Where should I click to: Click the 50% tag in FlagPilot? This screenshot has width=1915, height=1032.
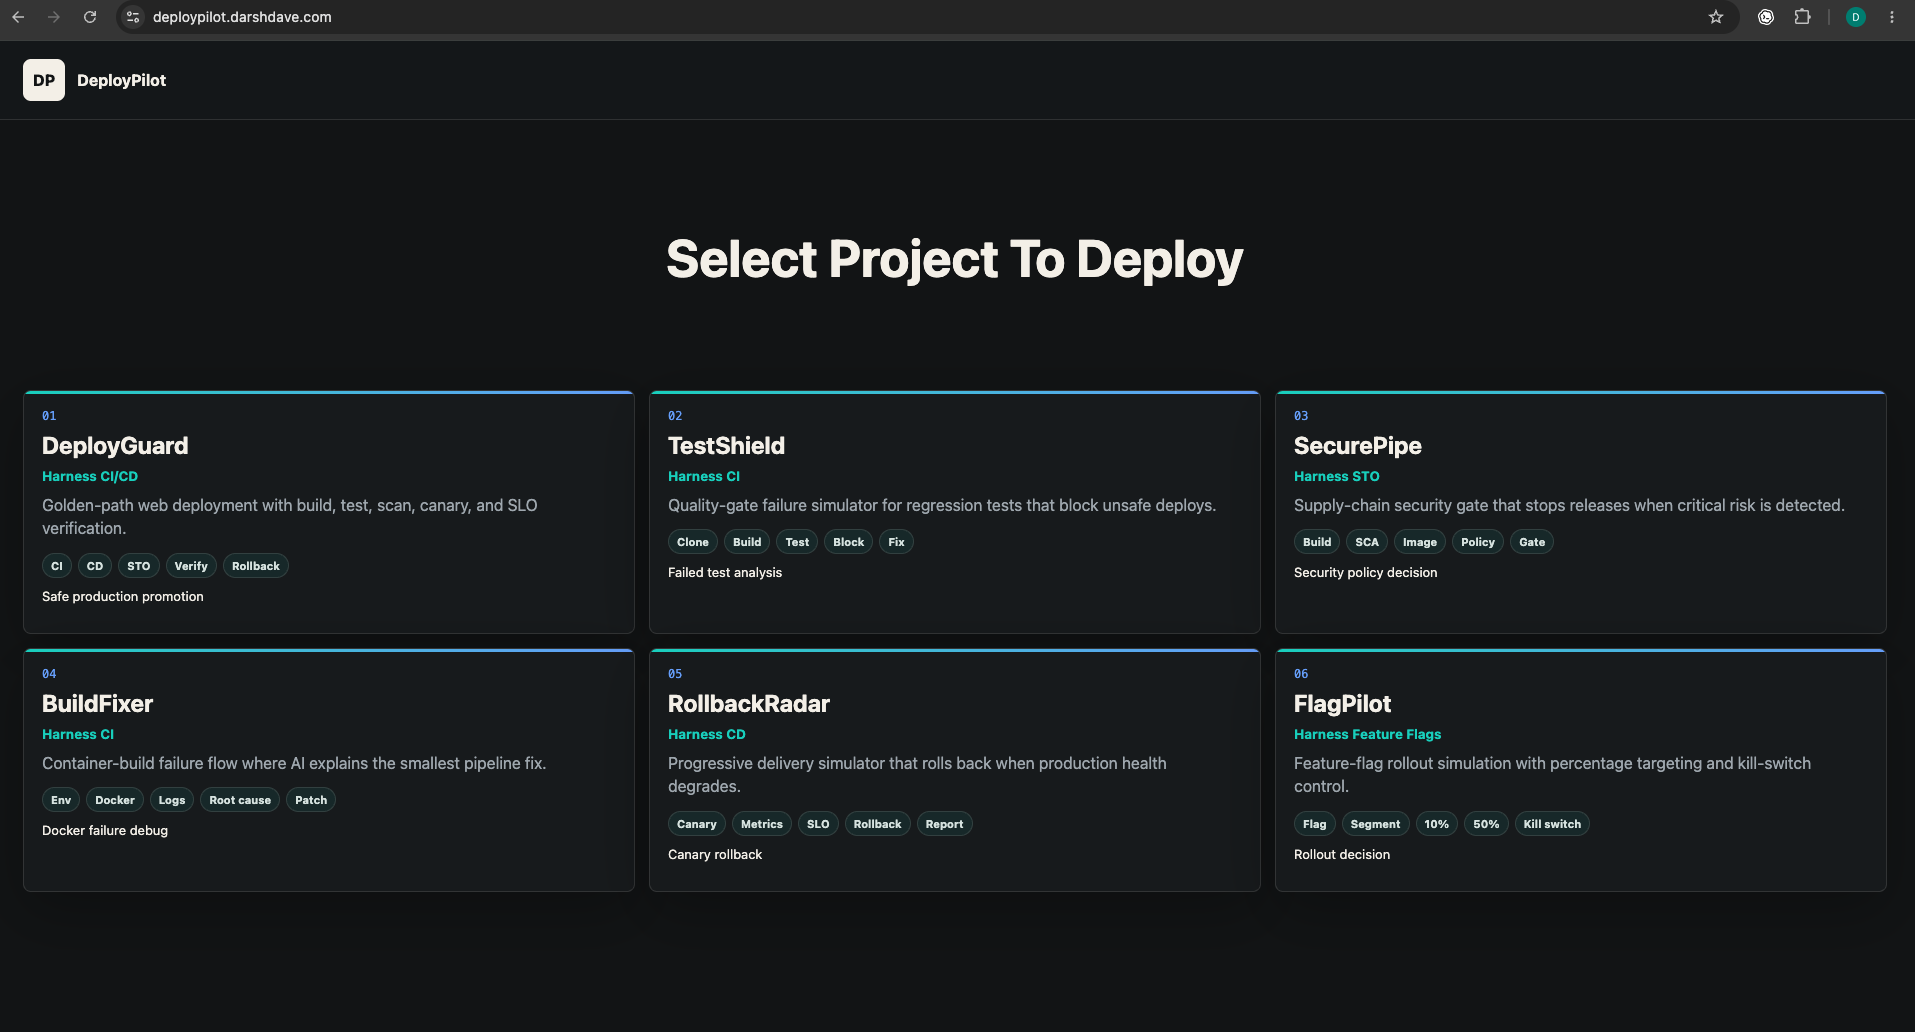point(1486,824)
